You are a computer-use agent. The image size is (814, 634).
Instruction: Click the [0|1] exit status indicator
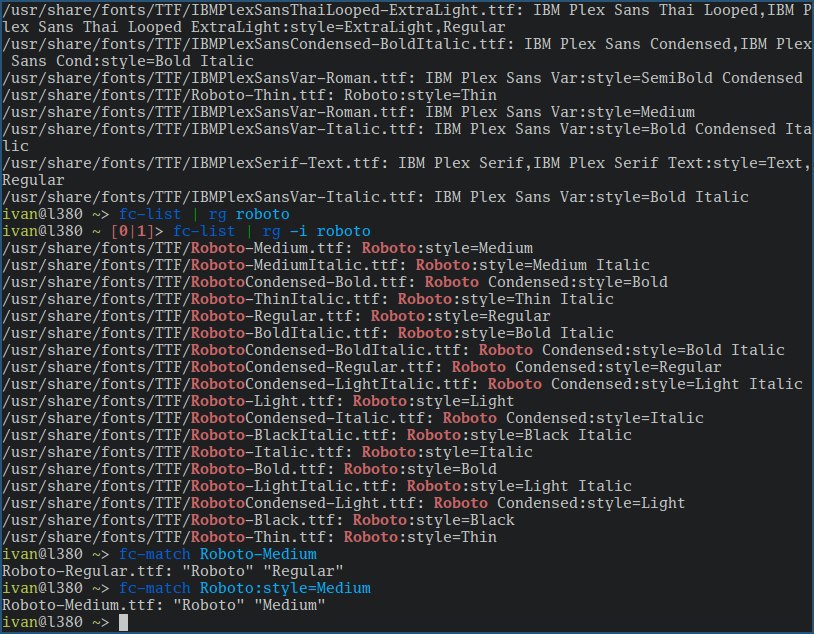[x=132, y=231]
